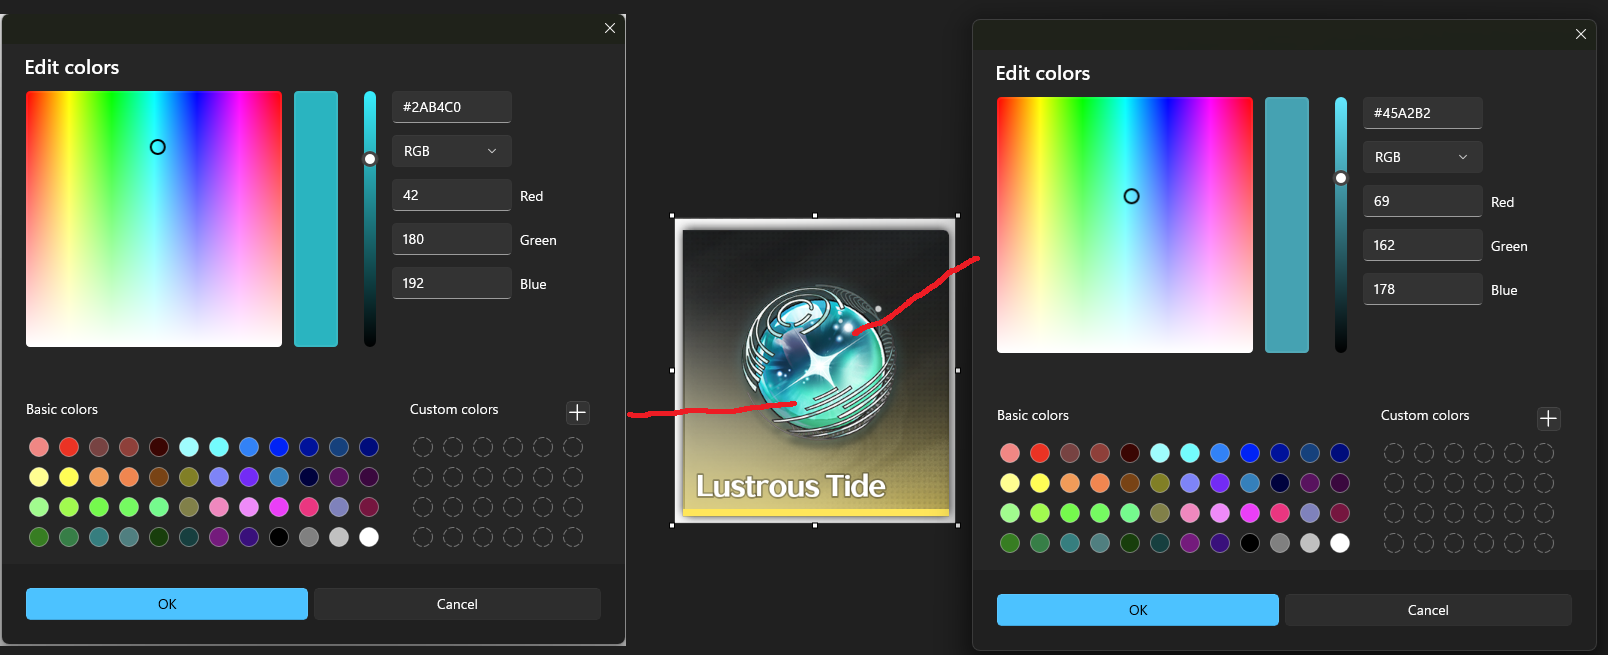This screenshot has height=655, width=1608.
Task: Pick the light silver swatch in the #45A2B2 dialog
Action: pyautogui.click(x=1310, y=543)
